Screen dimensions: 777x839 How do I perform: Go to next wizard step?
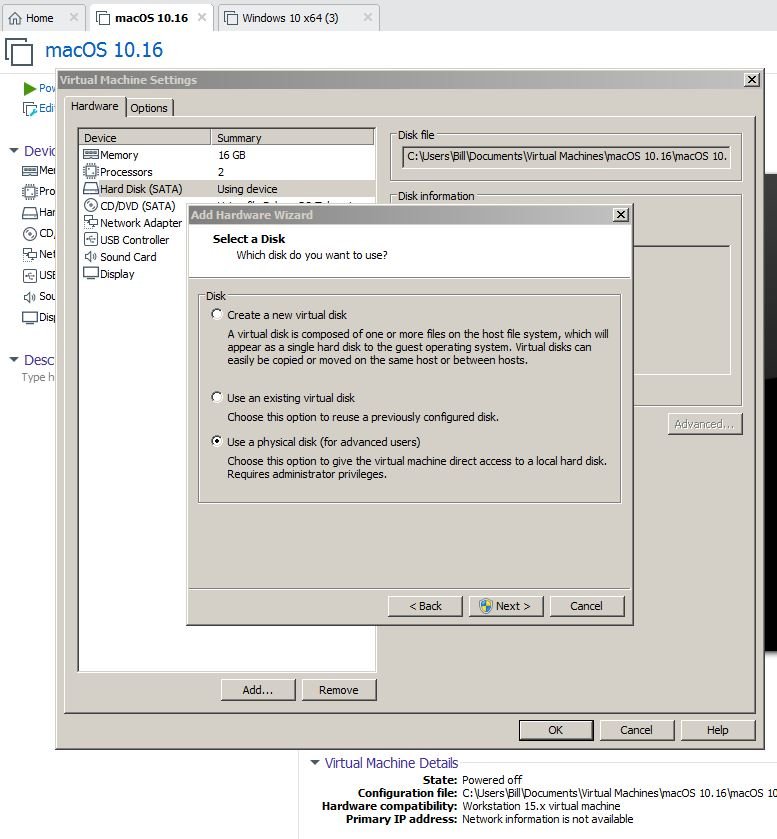(x=506, y=606)
